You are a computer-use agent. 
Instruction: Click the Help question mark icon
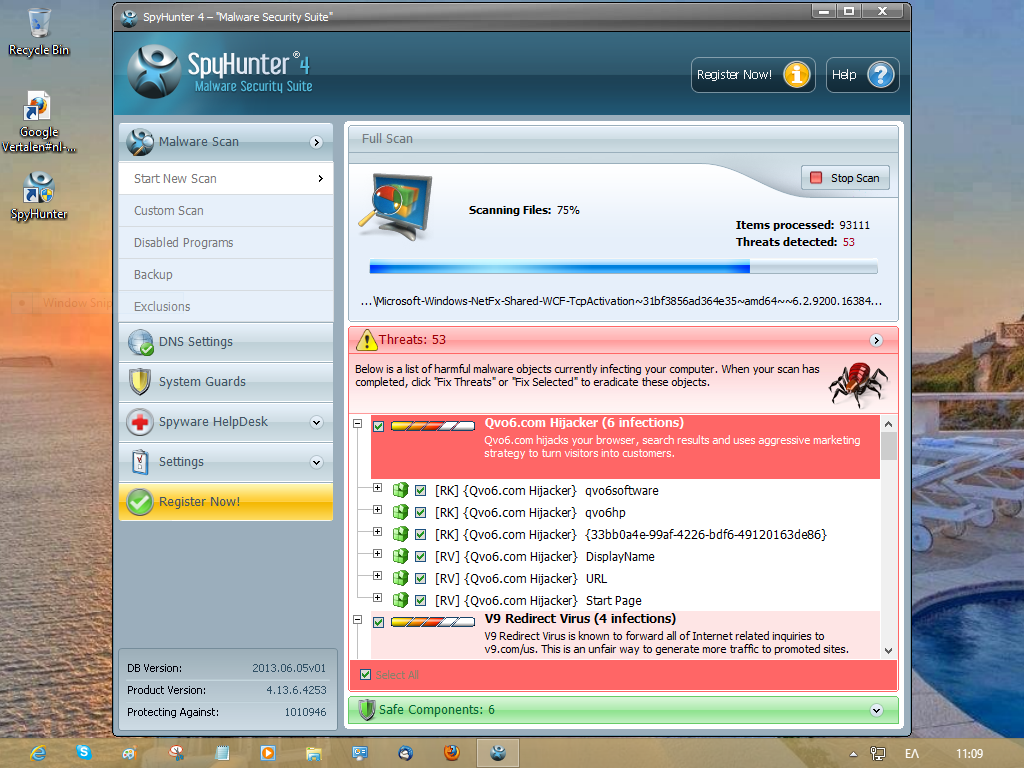coord(880,75)
